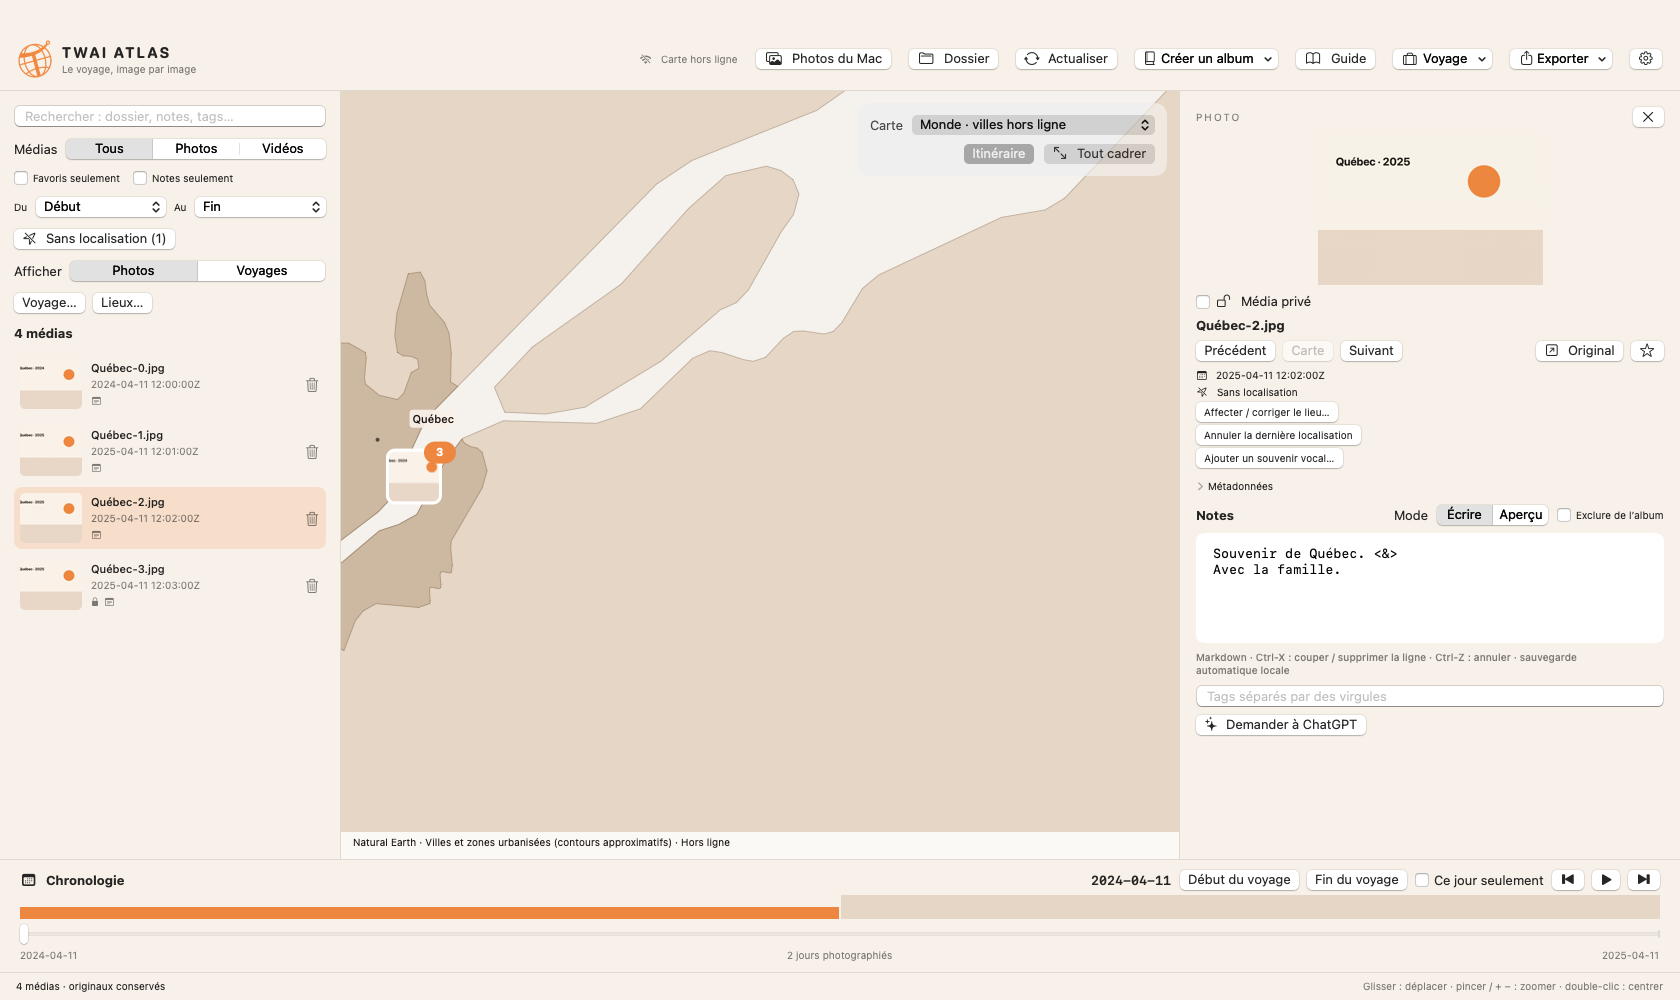The image size is (1680, 1000).
Task: Play the Chronologie timeline
Action: [1606, 880]
